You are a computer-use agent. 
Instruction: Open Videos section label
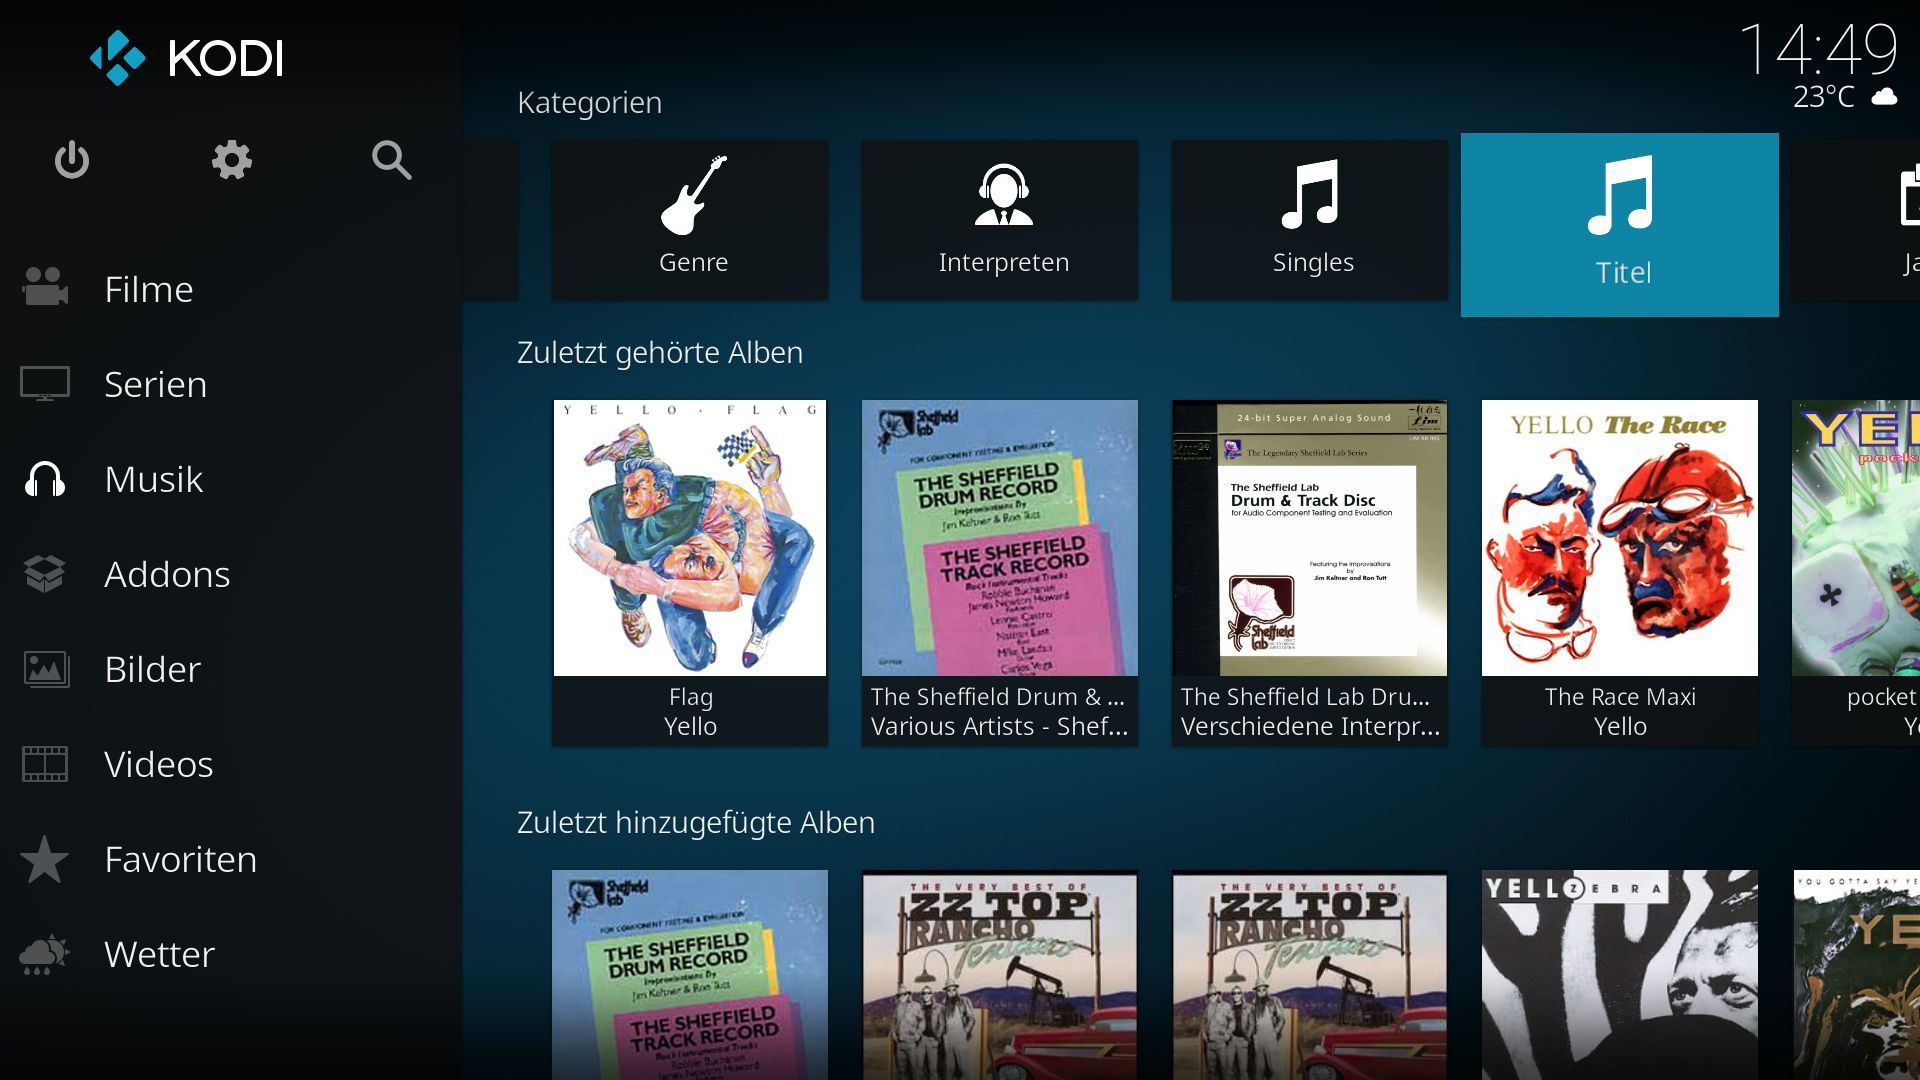[x=158, y=764]
